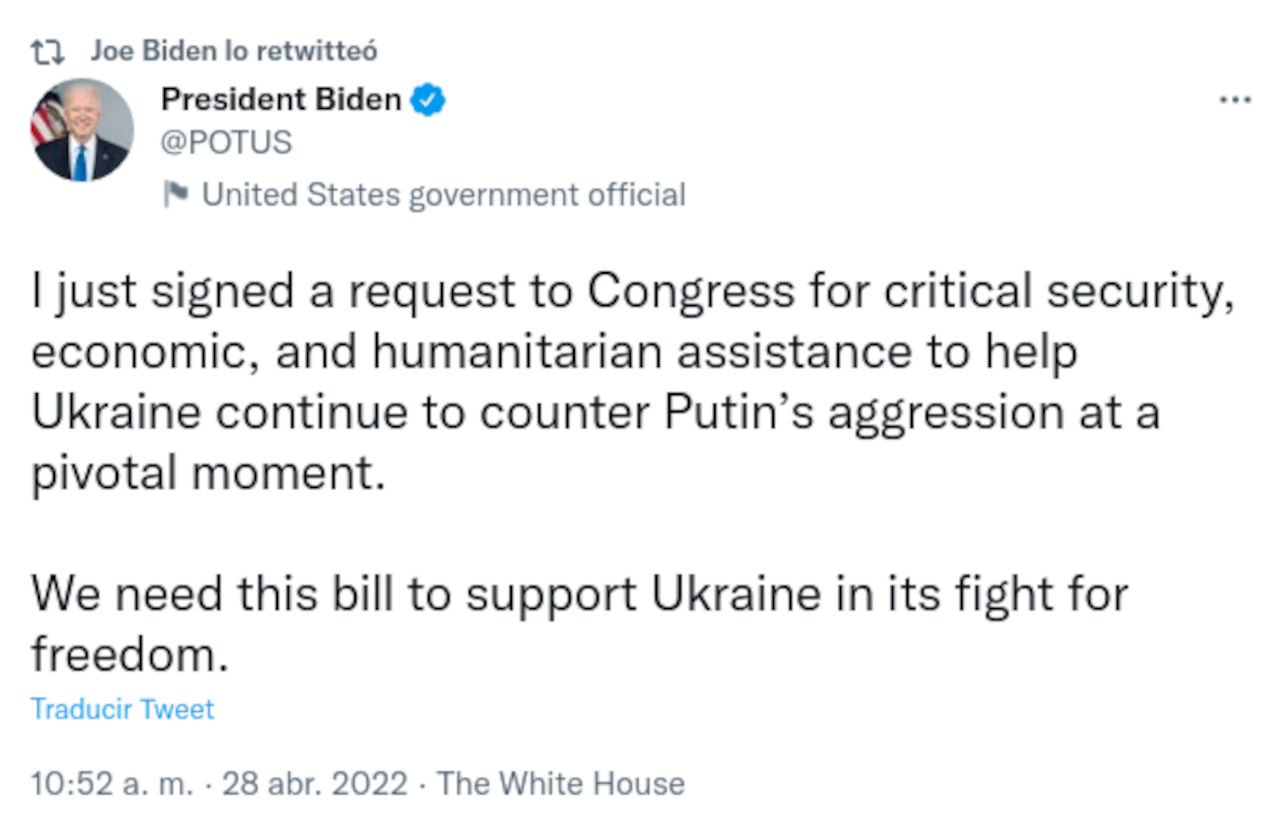Open President Biden's profile avatar photo

point(84,130)
